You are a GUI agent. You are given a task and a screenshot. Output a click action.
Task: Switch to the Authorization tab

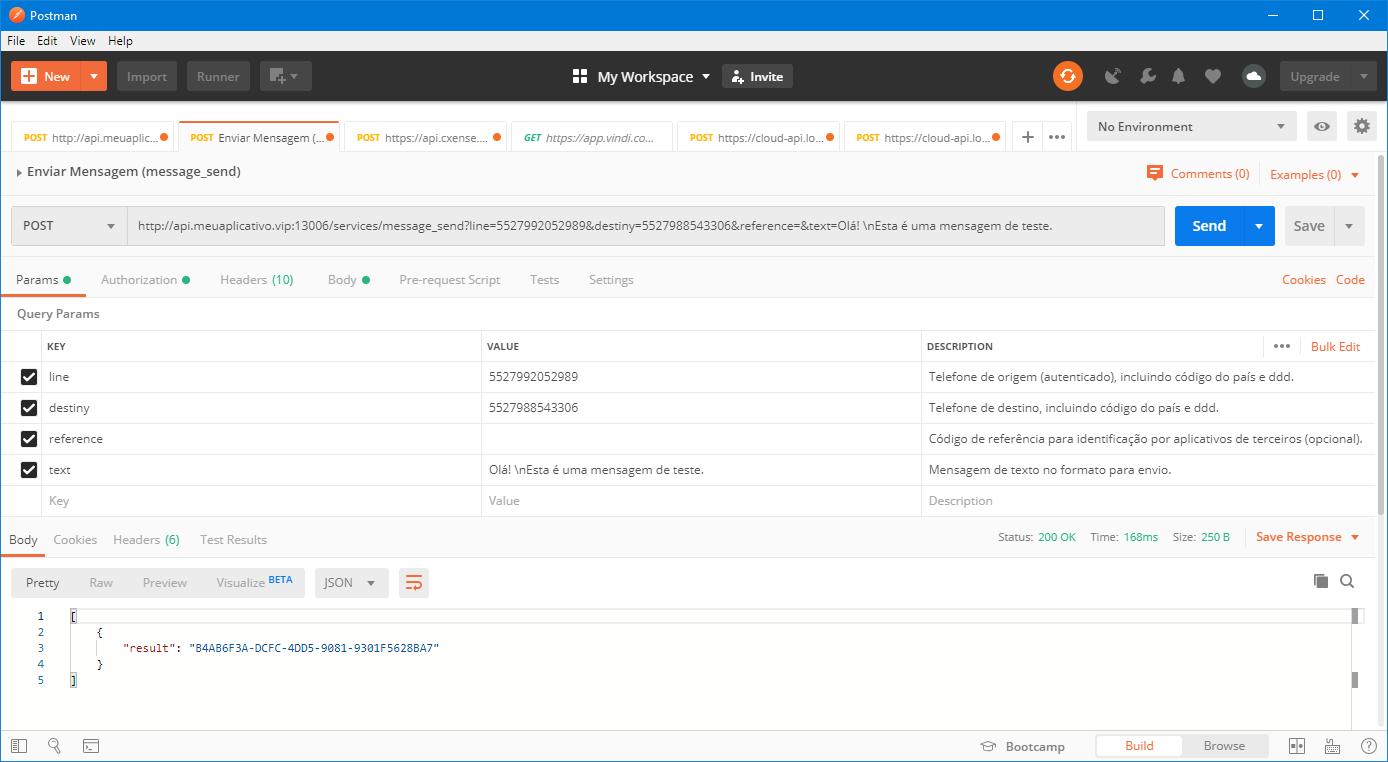click(139, 280)
